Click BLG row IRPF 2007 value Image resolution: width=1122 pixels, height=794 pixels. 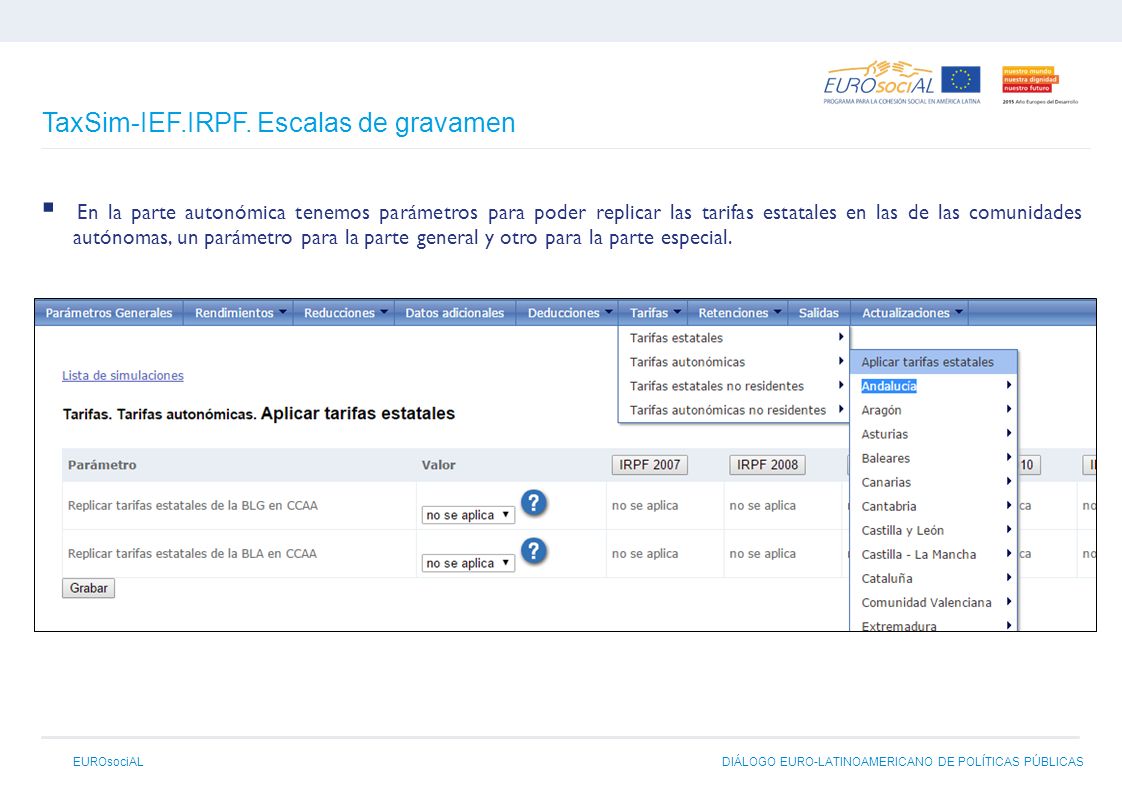click(645, 505)
